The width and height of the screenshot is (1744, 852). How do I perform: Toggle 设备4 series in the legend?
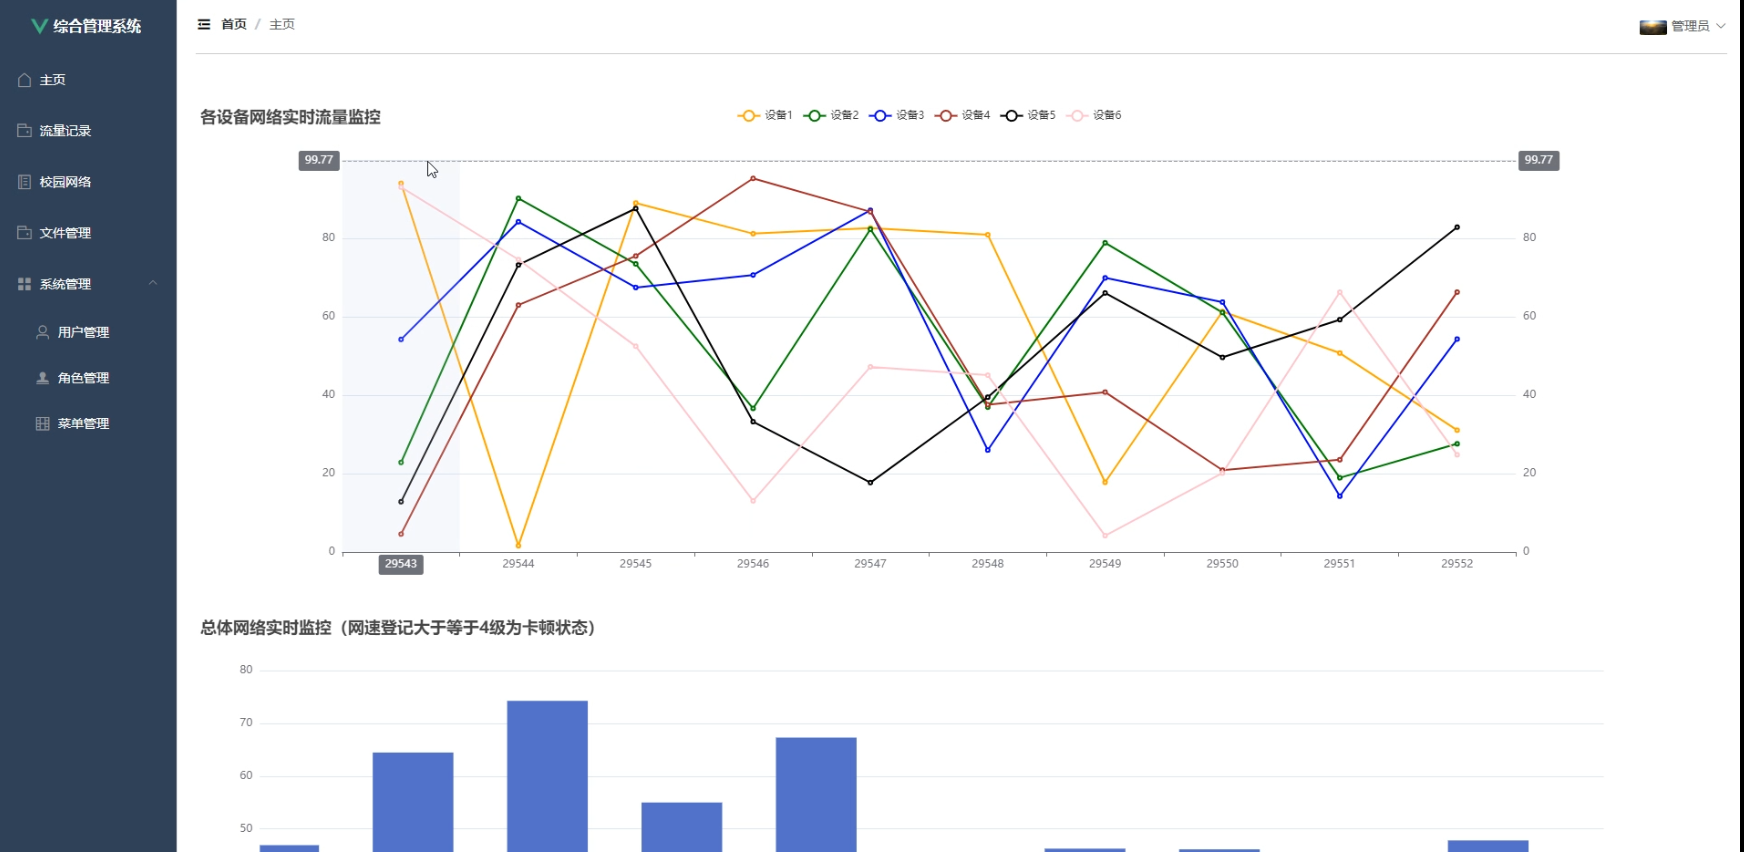tap(963, 116)
